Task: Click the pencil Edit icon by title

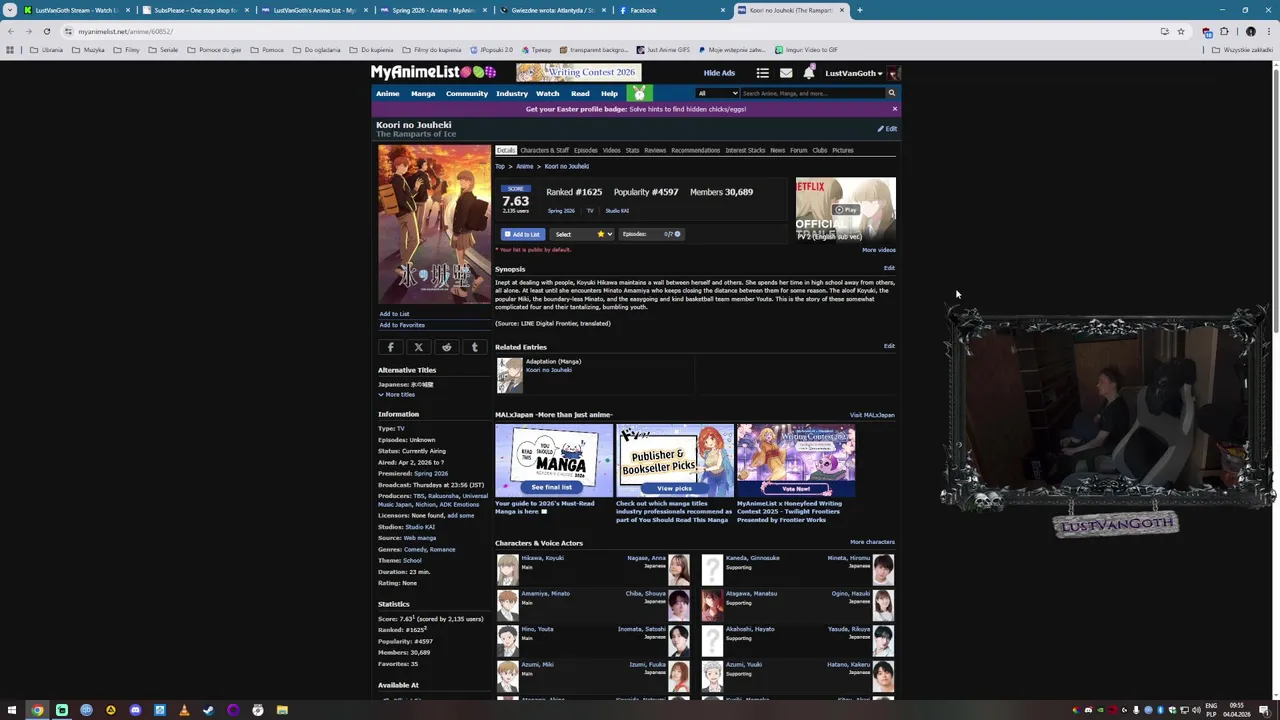Action: [887, 128]
